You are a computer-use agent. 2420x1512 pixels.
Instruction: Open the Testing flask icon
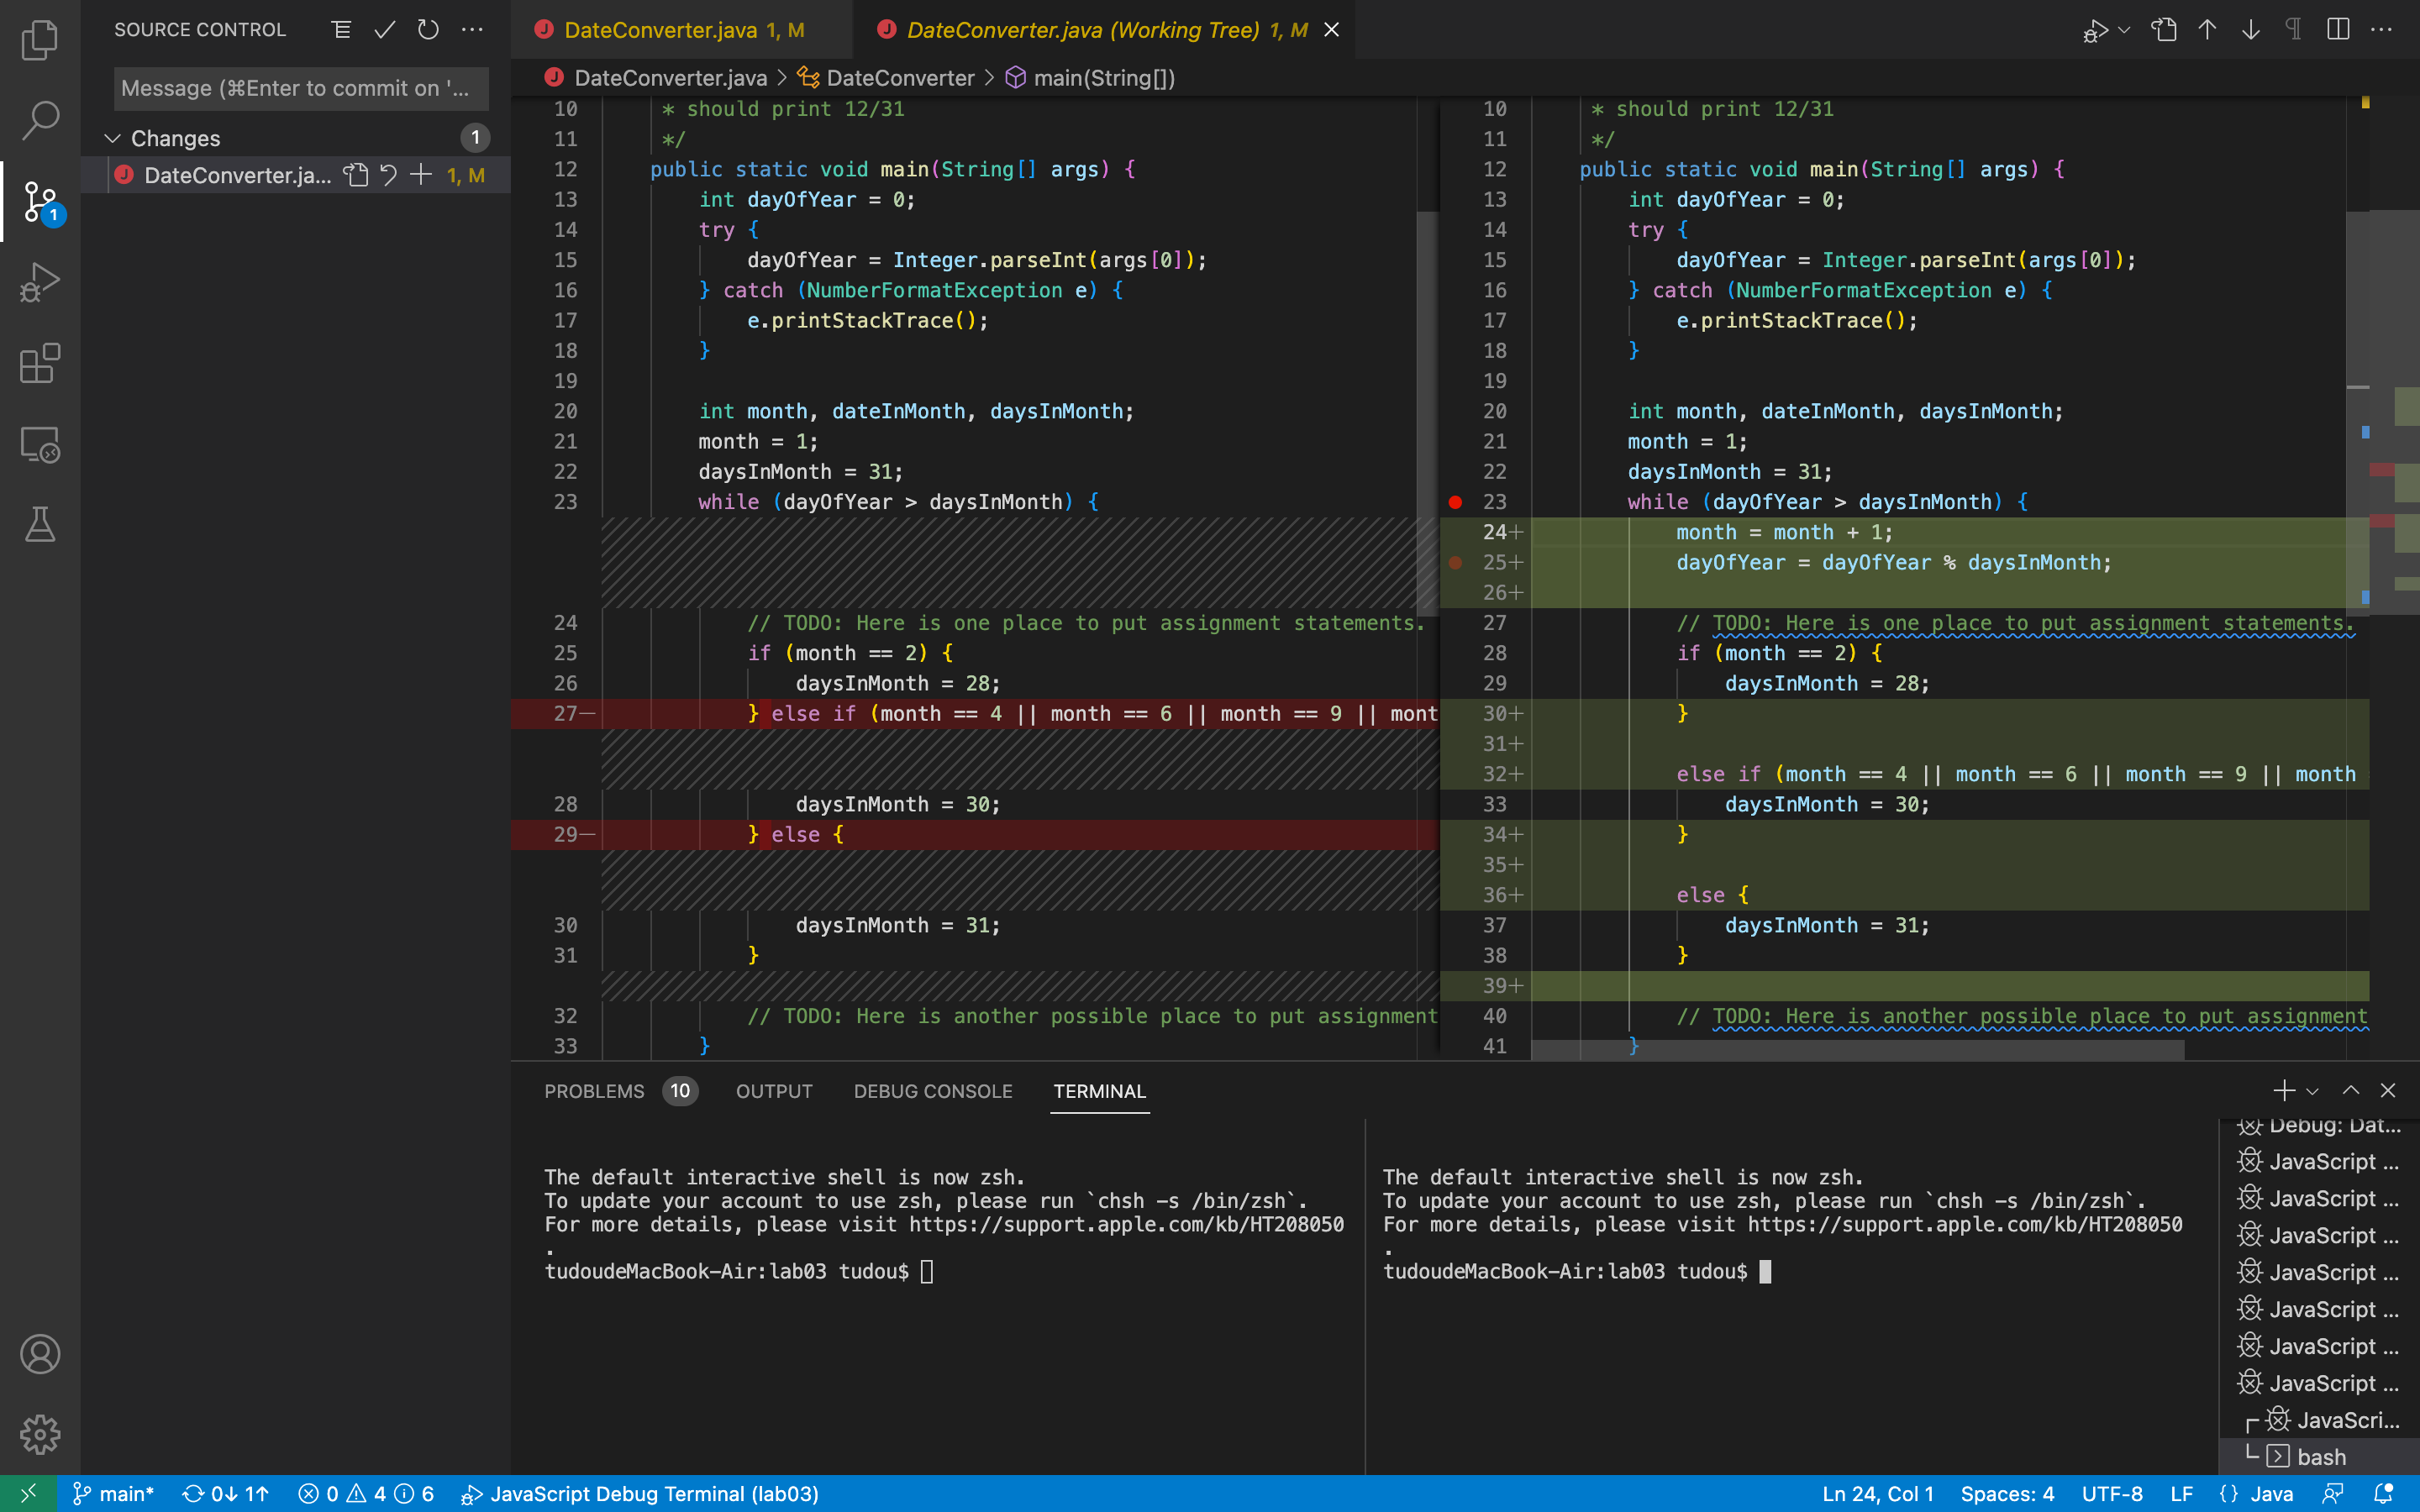coord(40,525)
